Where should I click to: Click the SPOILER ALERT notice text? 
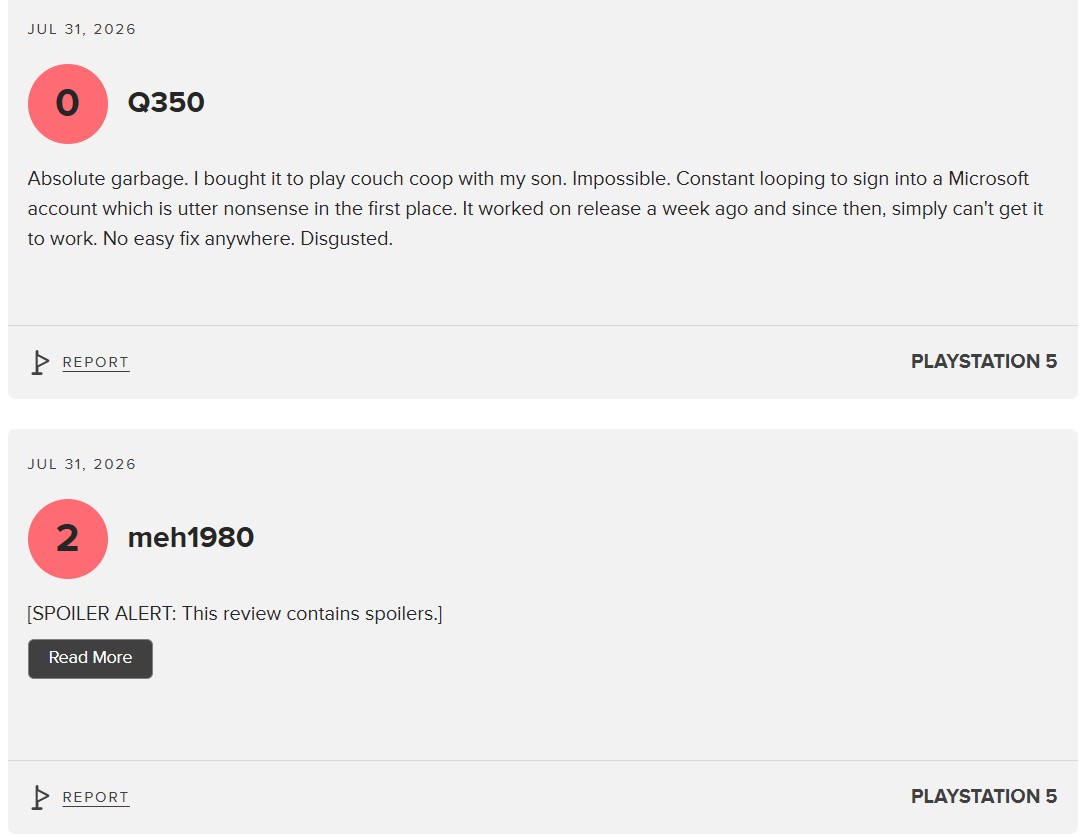click(235, 614)
